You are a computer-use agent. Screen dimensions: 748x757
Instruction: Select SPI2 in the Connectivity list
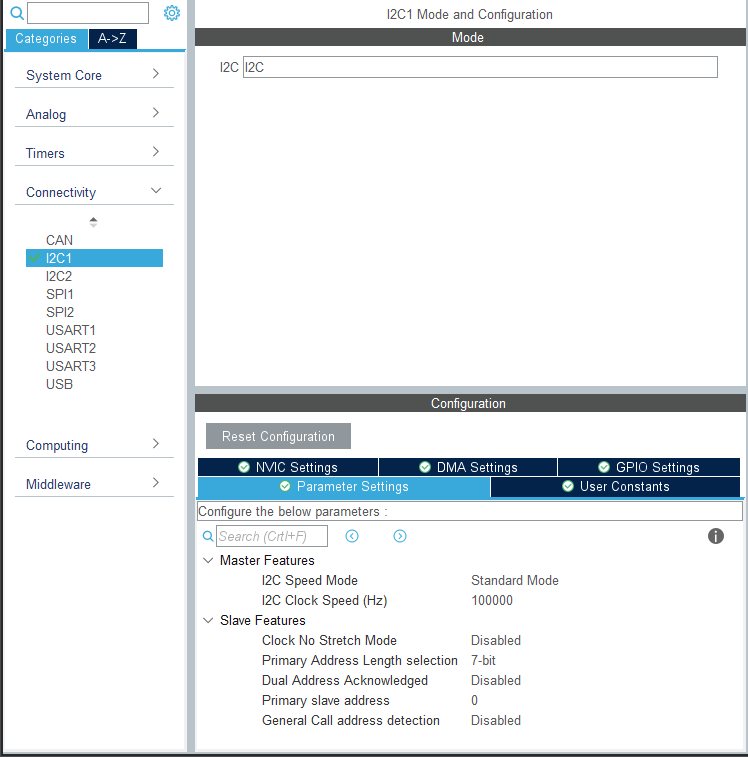coord(60,312)
